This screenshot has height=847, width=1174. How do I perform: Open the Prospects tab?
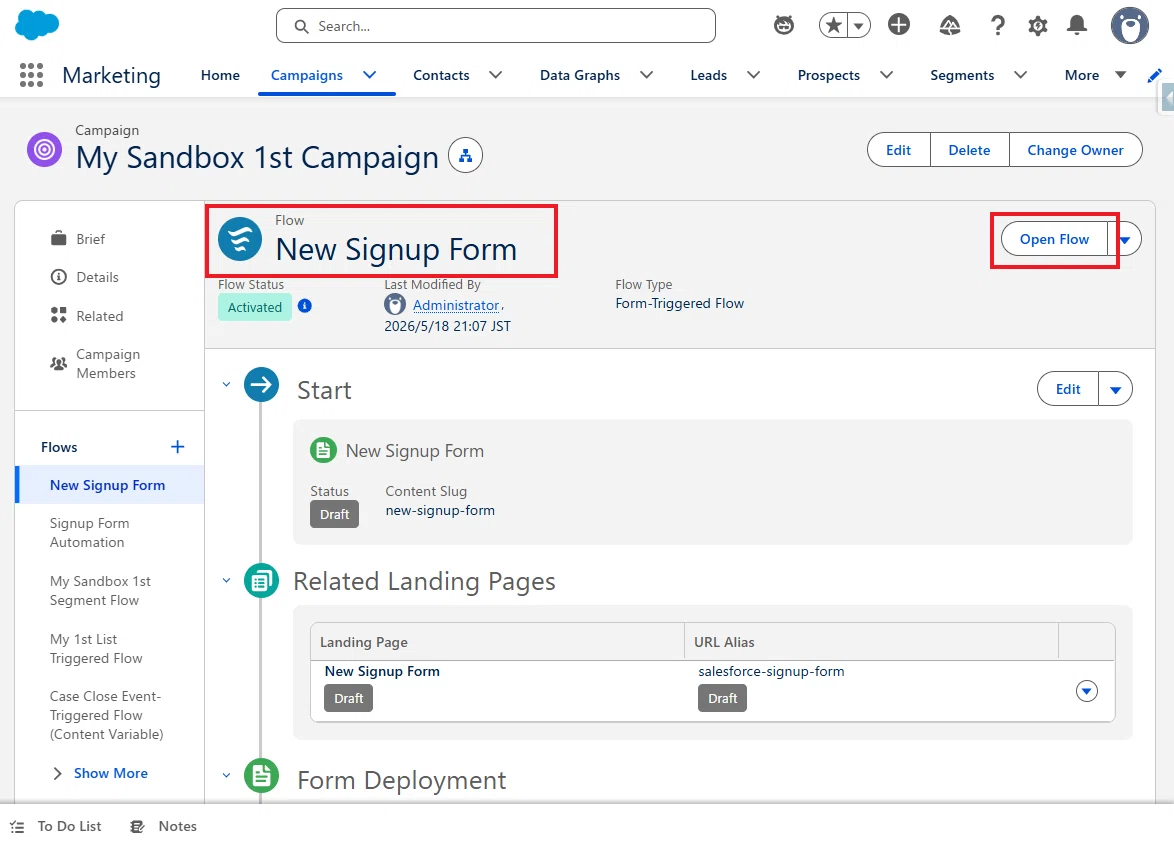(829, 75)
